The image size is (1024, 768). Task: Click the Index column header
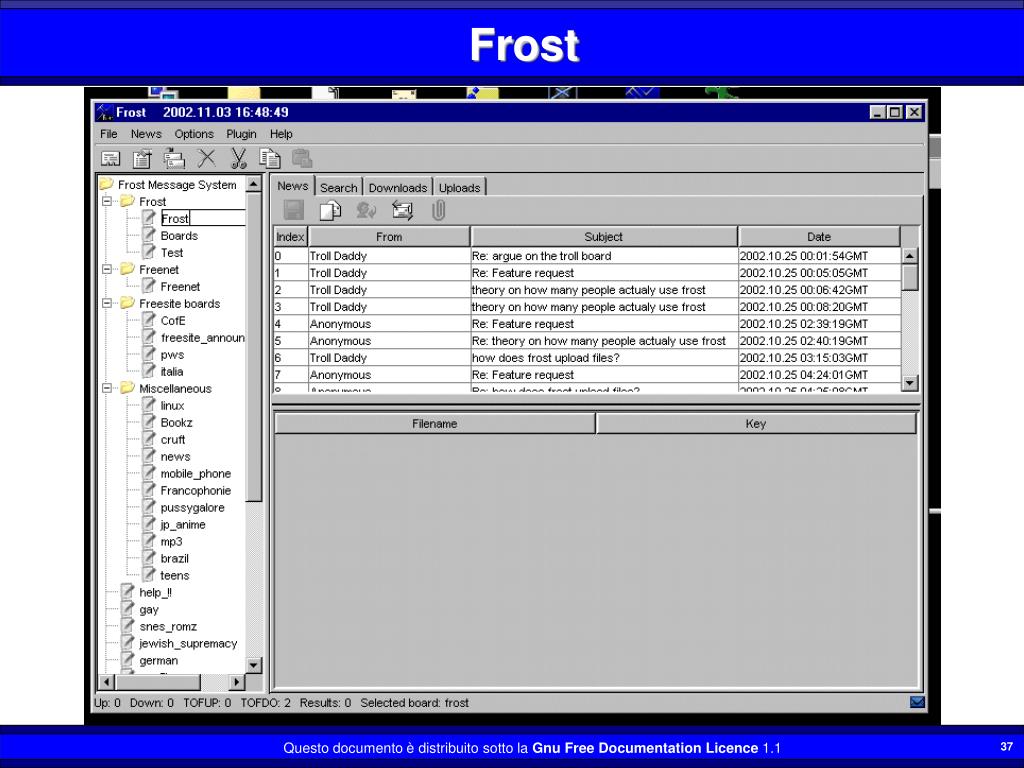point(290,237)
